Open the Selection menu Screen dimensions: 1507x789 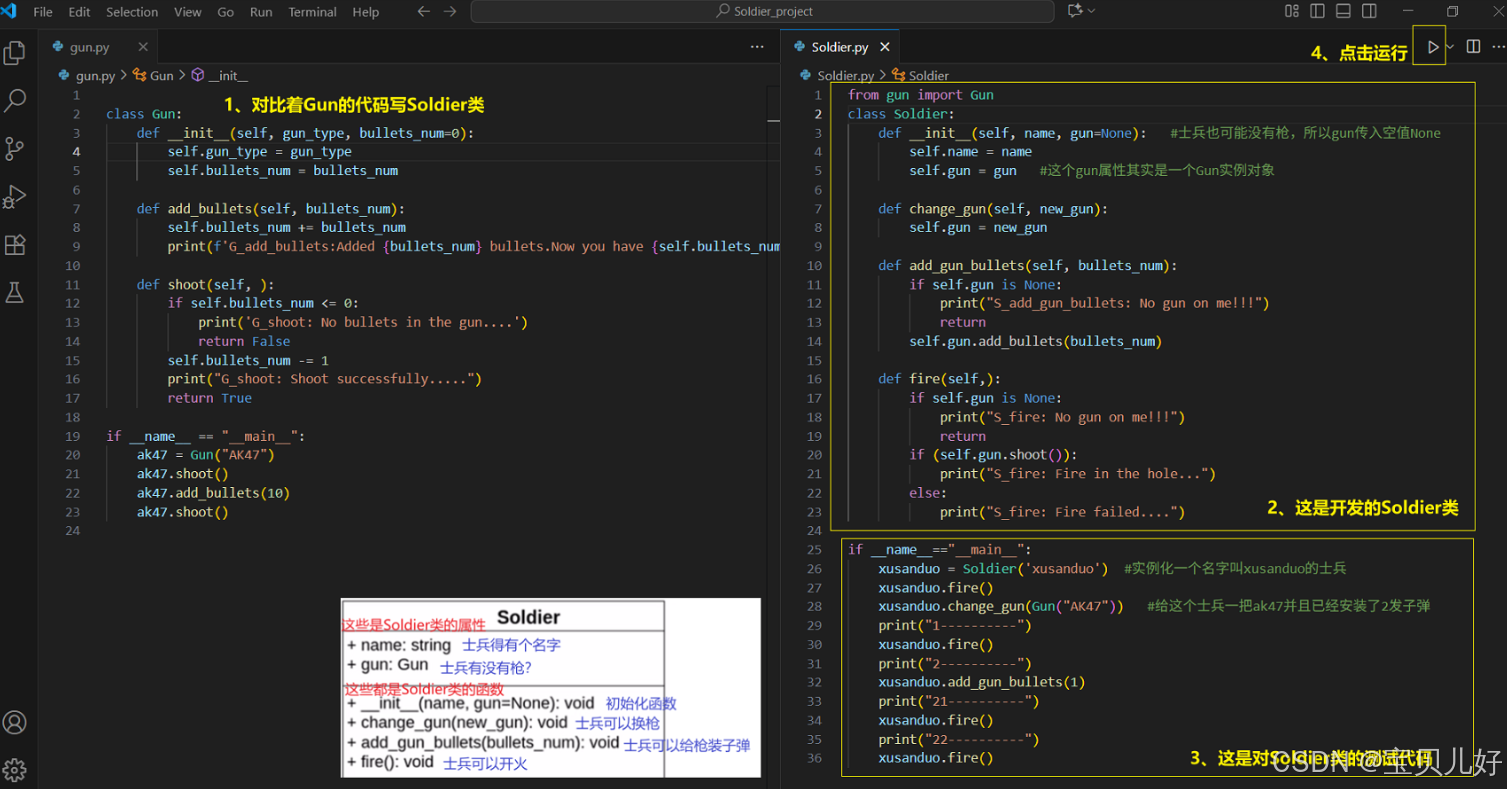[132, 12]
